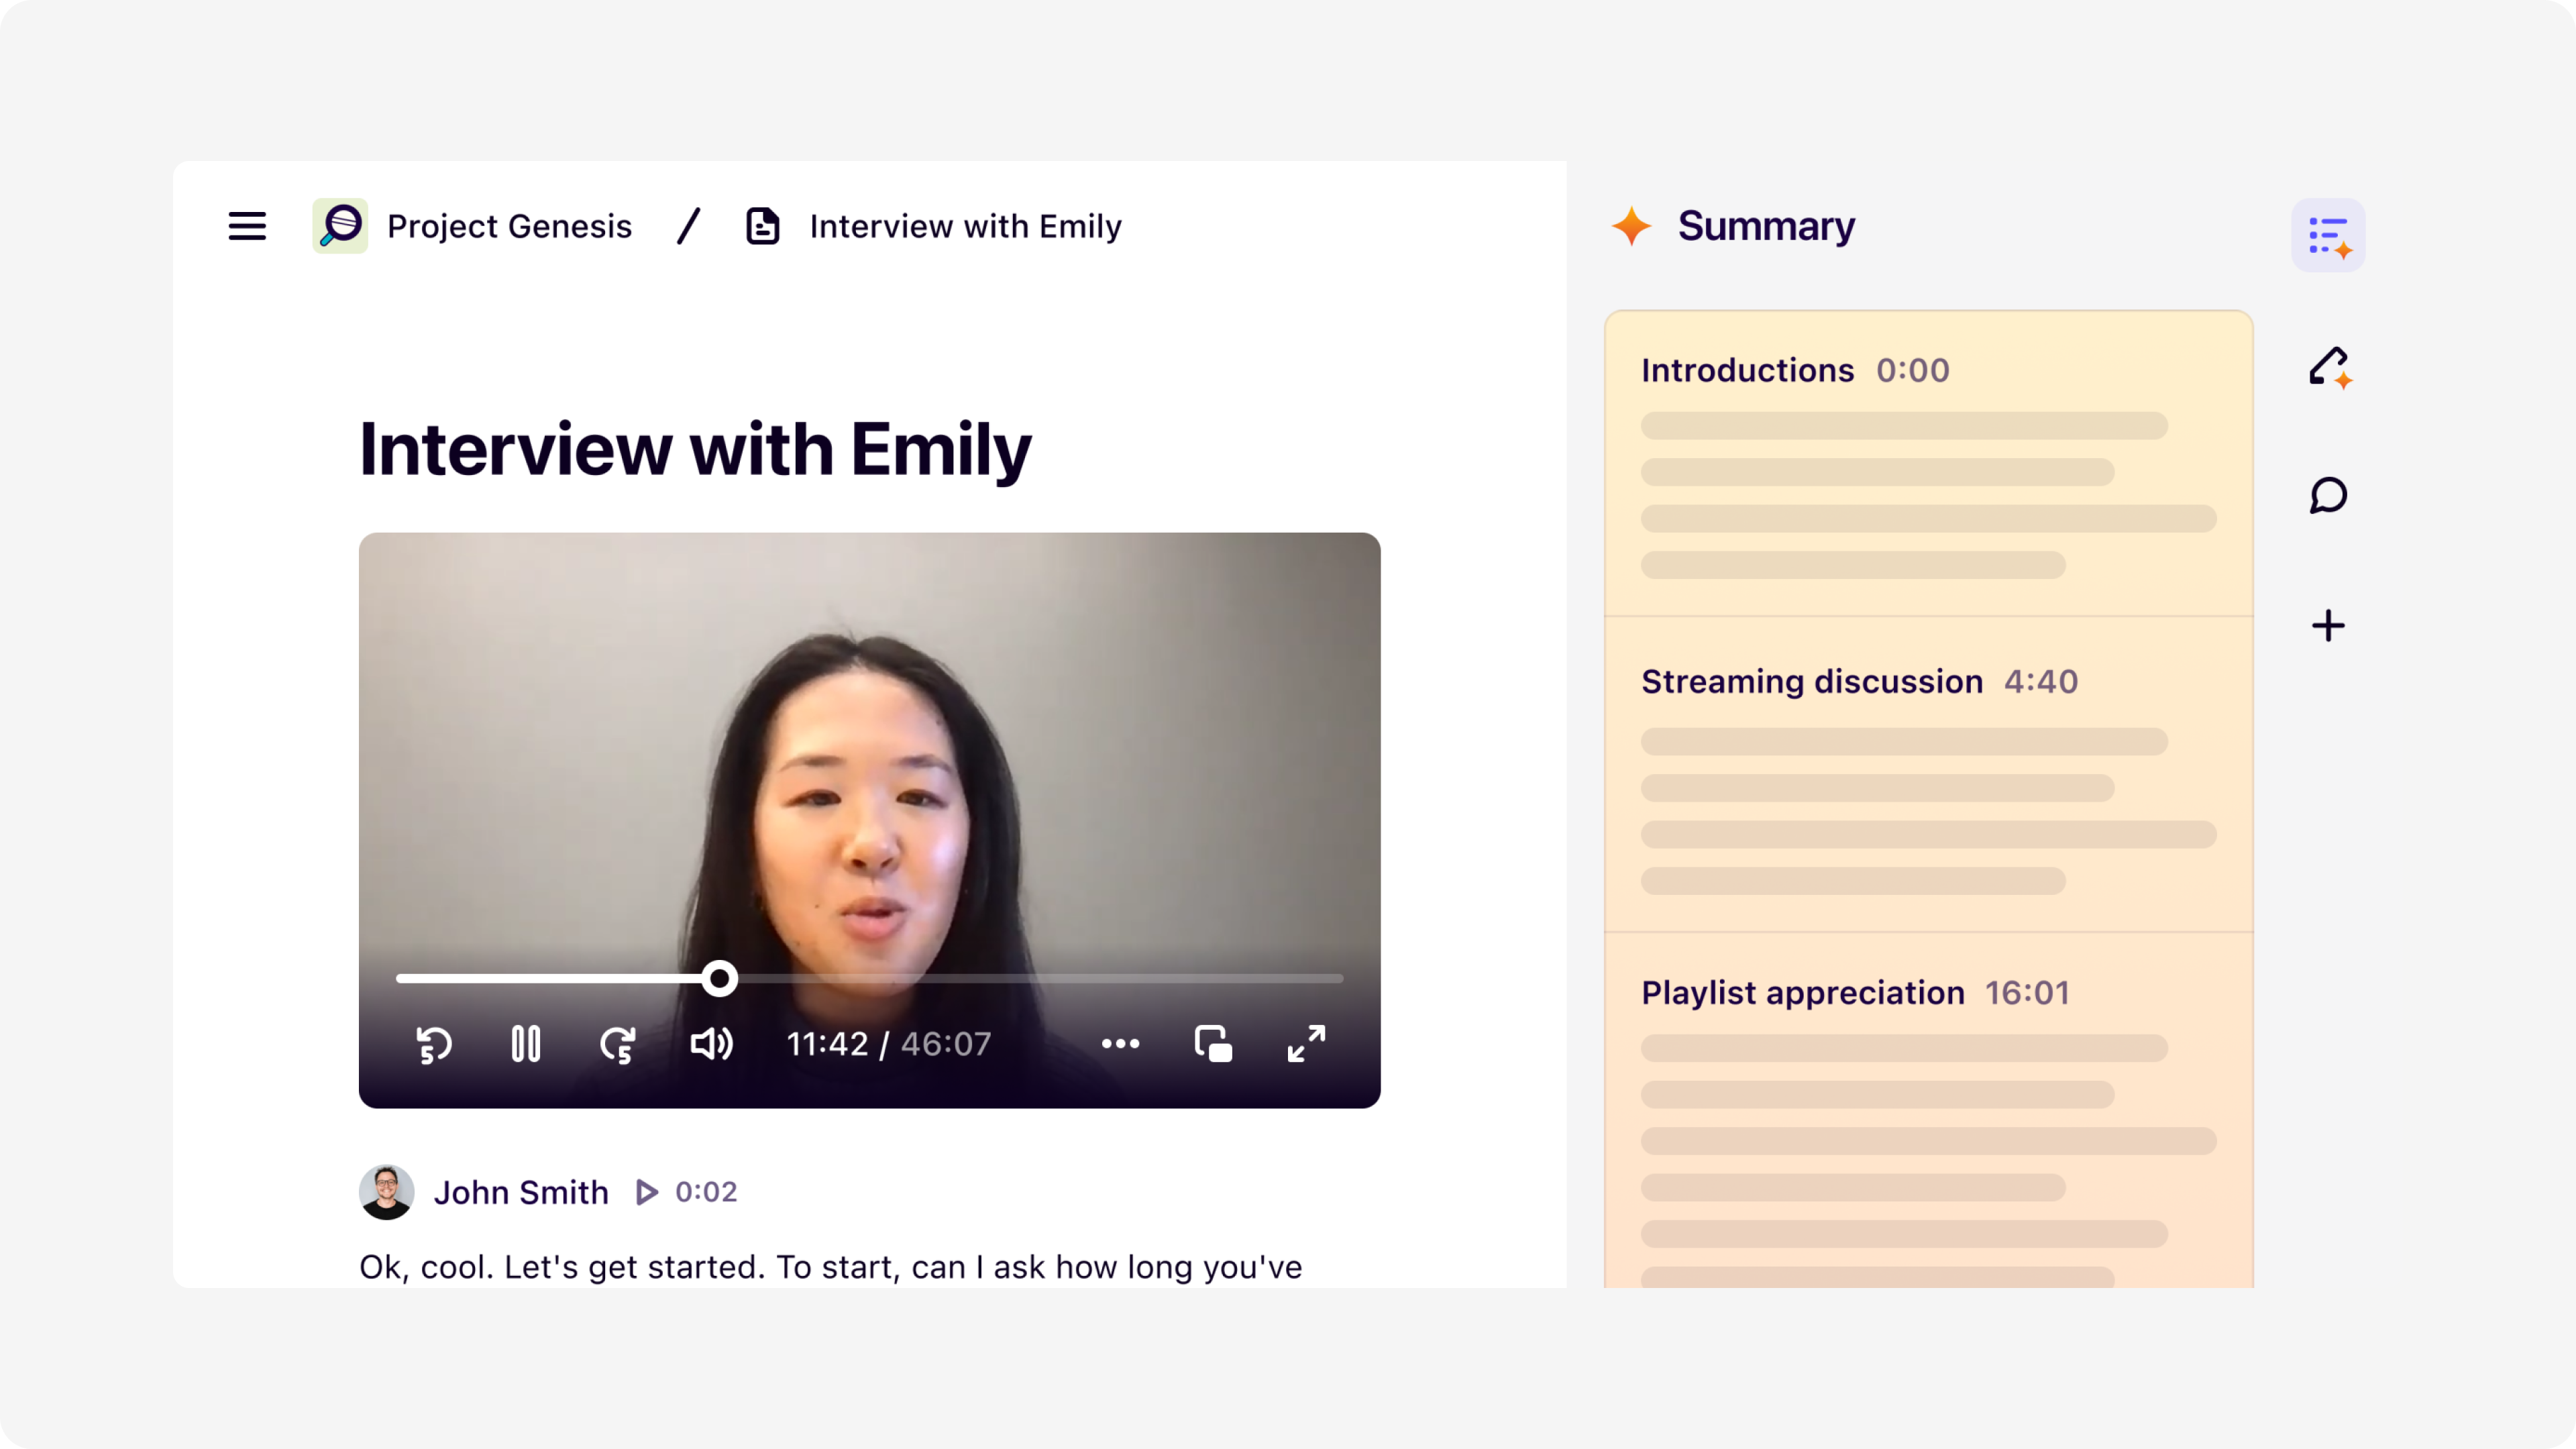Select the Interview with Emily breadcrumb

point(965,226)
